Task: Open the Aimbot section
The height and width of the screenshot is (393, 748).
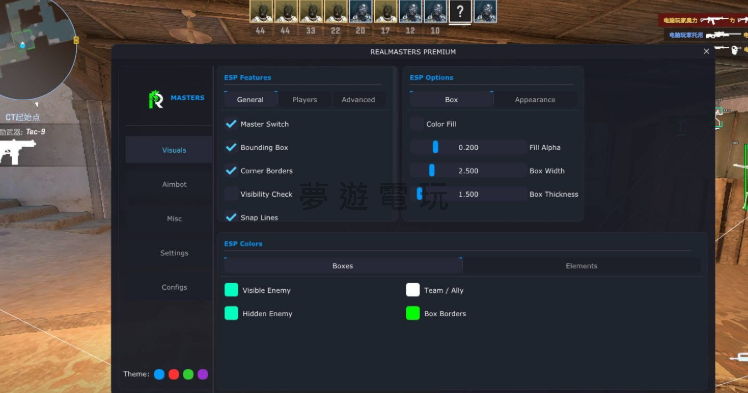Action: pos(169,184)
